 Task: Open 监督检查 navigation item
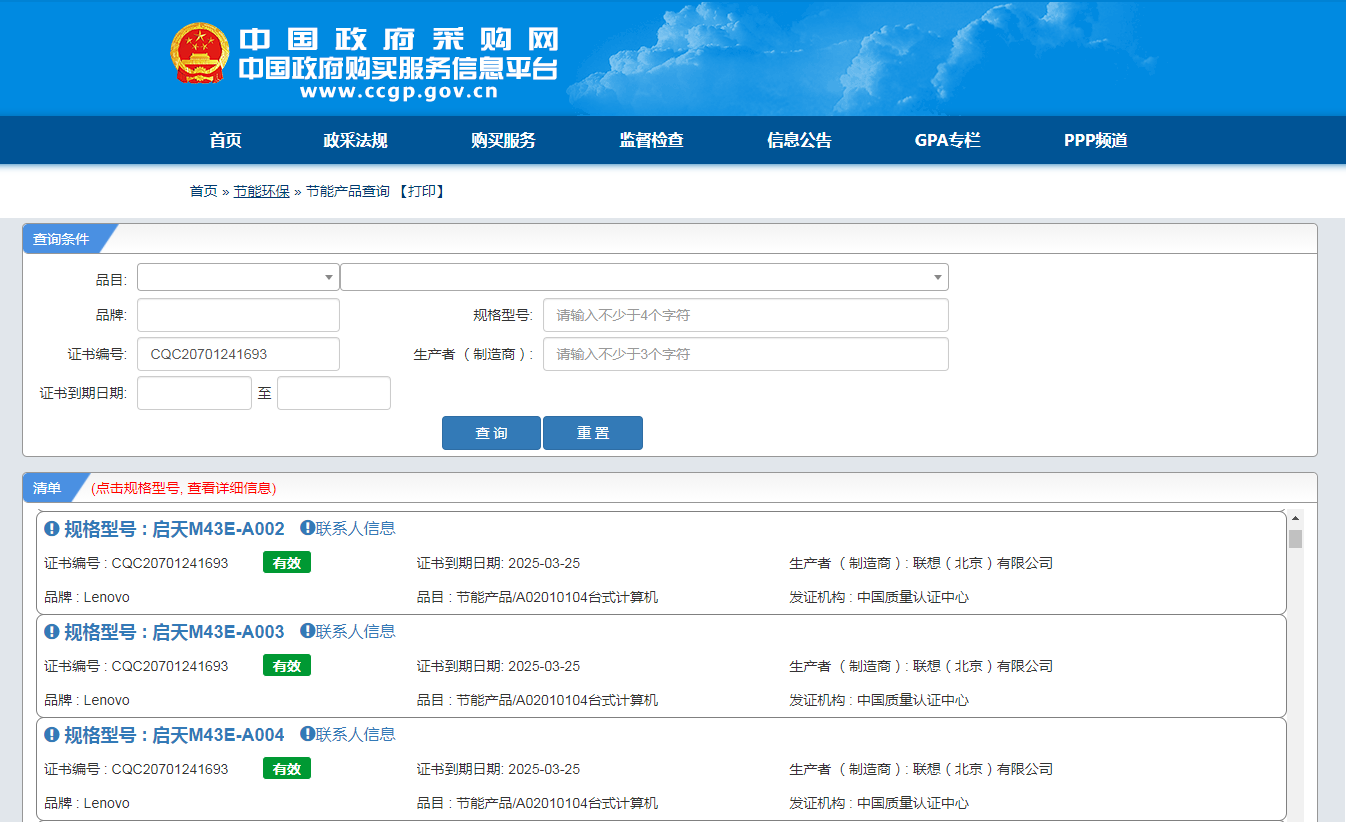pyautogui.click(x=651, y=140)
